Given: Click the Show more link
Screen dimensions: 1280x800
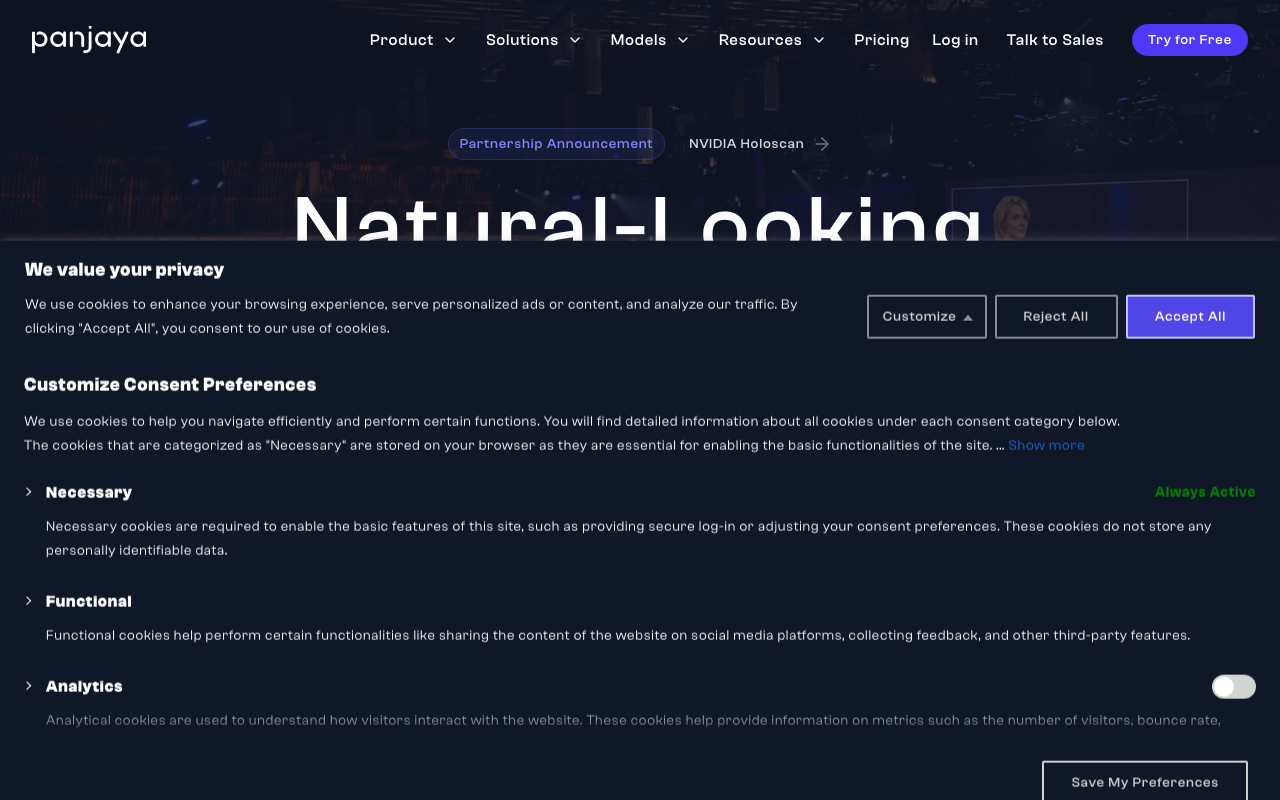Looking at the screenshot, I should click(1046, 445).
